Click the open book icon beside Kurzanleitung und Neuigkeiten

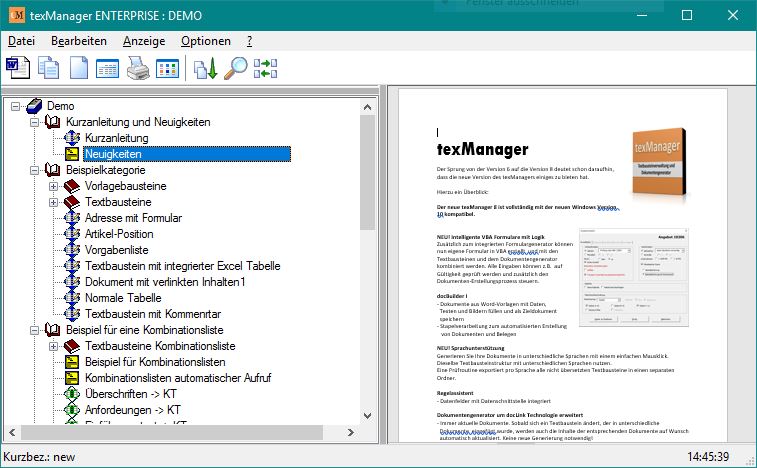[x=53, y=122]
